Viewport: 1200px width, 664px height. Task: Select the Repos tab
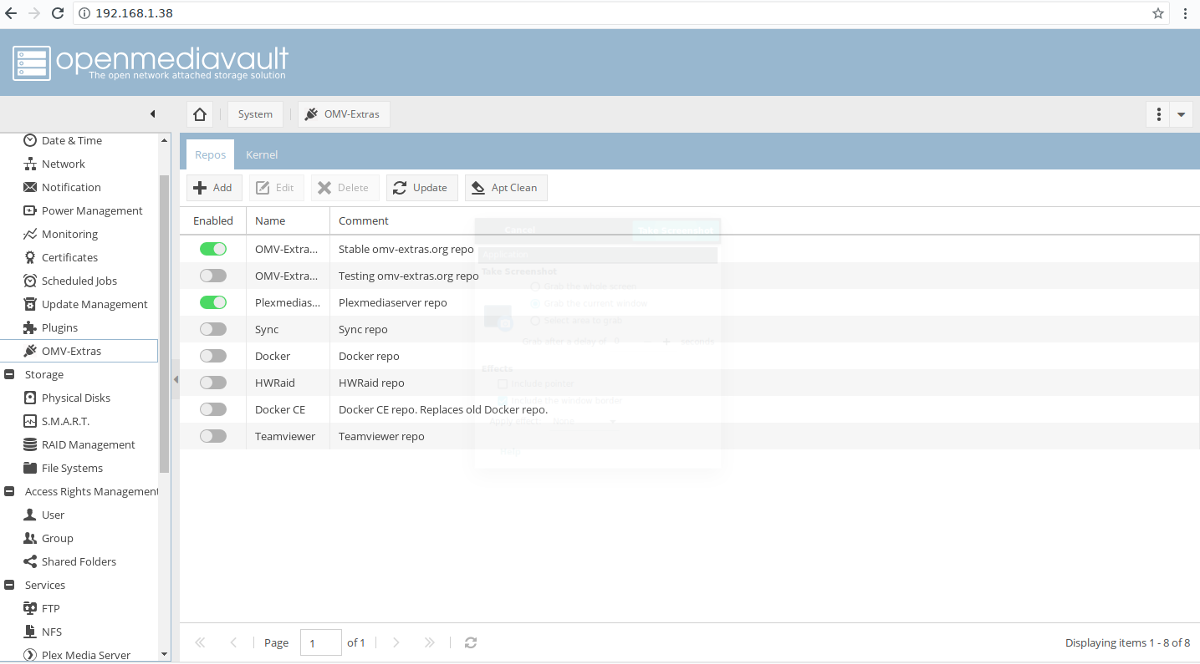point(210,155)
